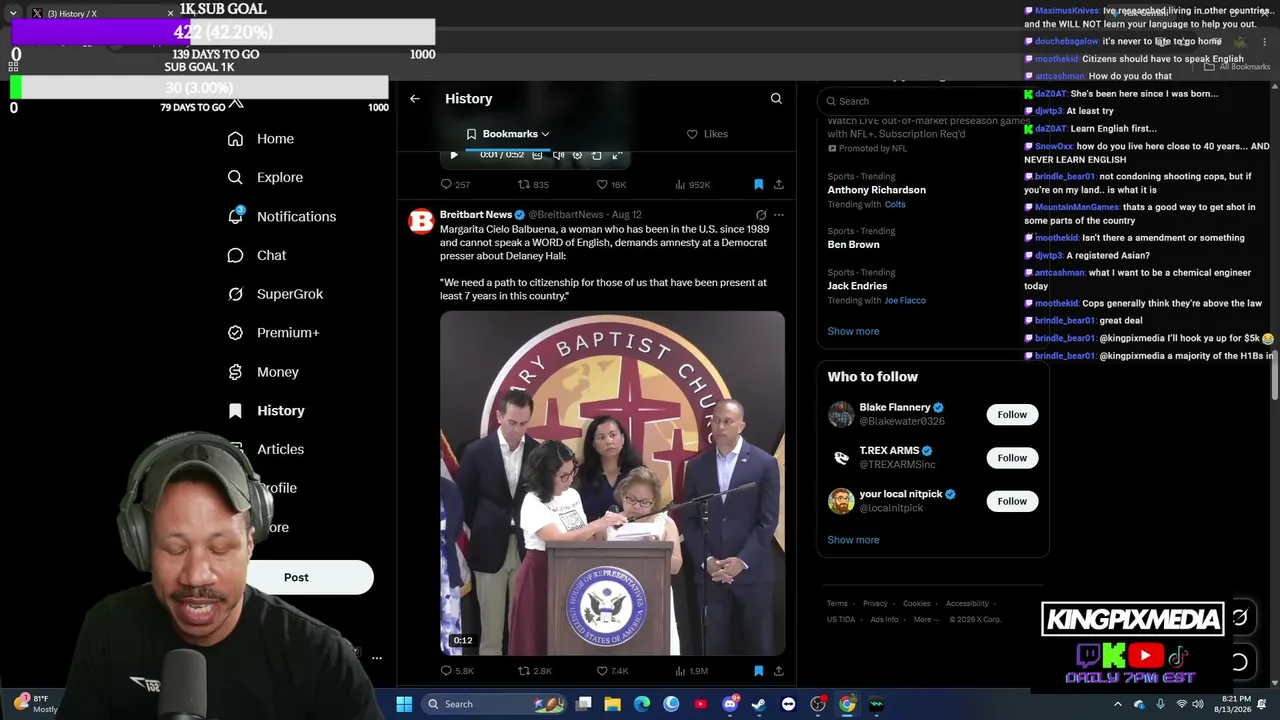Open the Money section

pyautogui.click(x=262, y=372)
